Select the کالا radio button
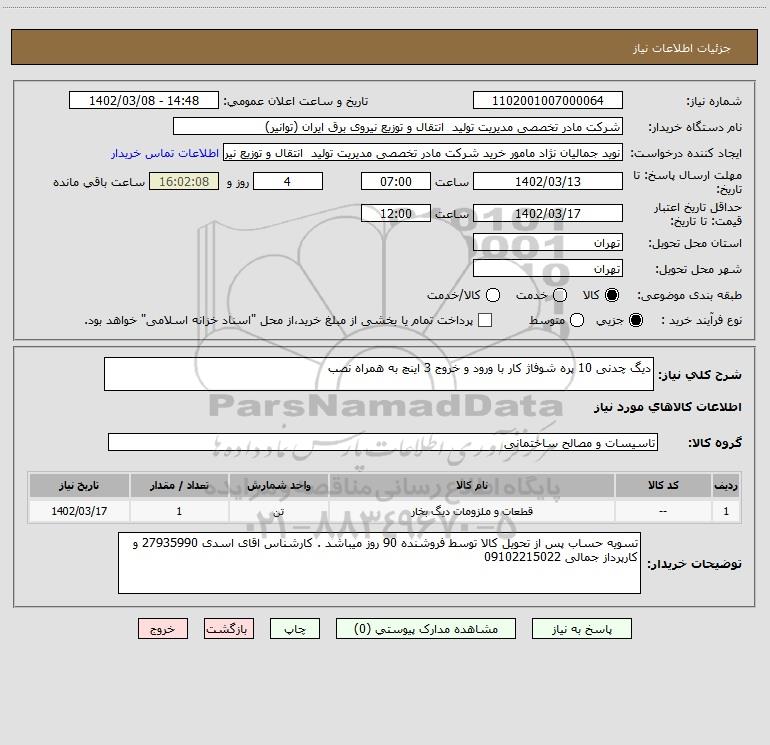Screen dimensions: 770x745 [x=612, y=295]
